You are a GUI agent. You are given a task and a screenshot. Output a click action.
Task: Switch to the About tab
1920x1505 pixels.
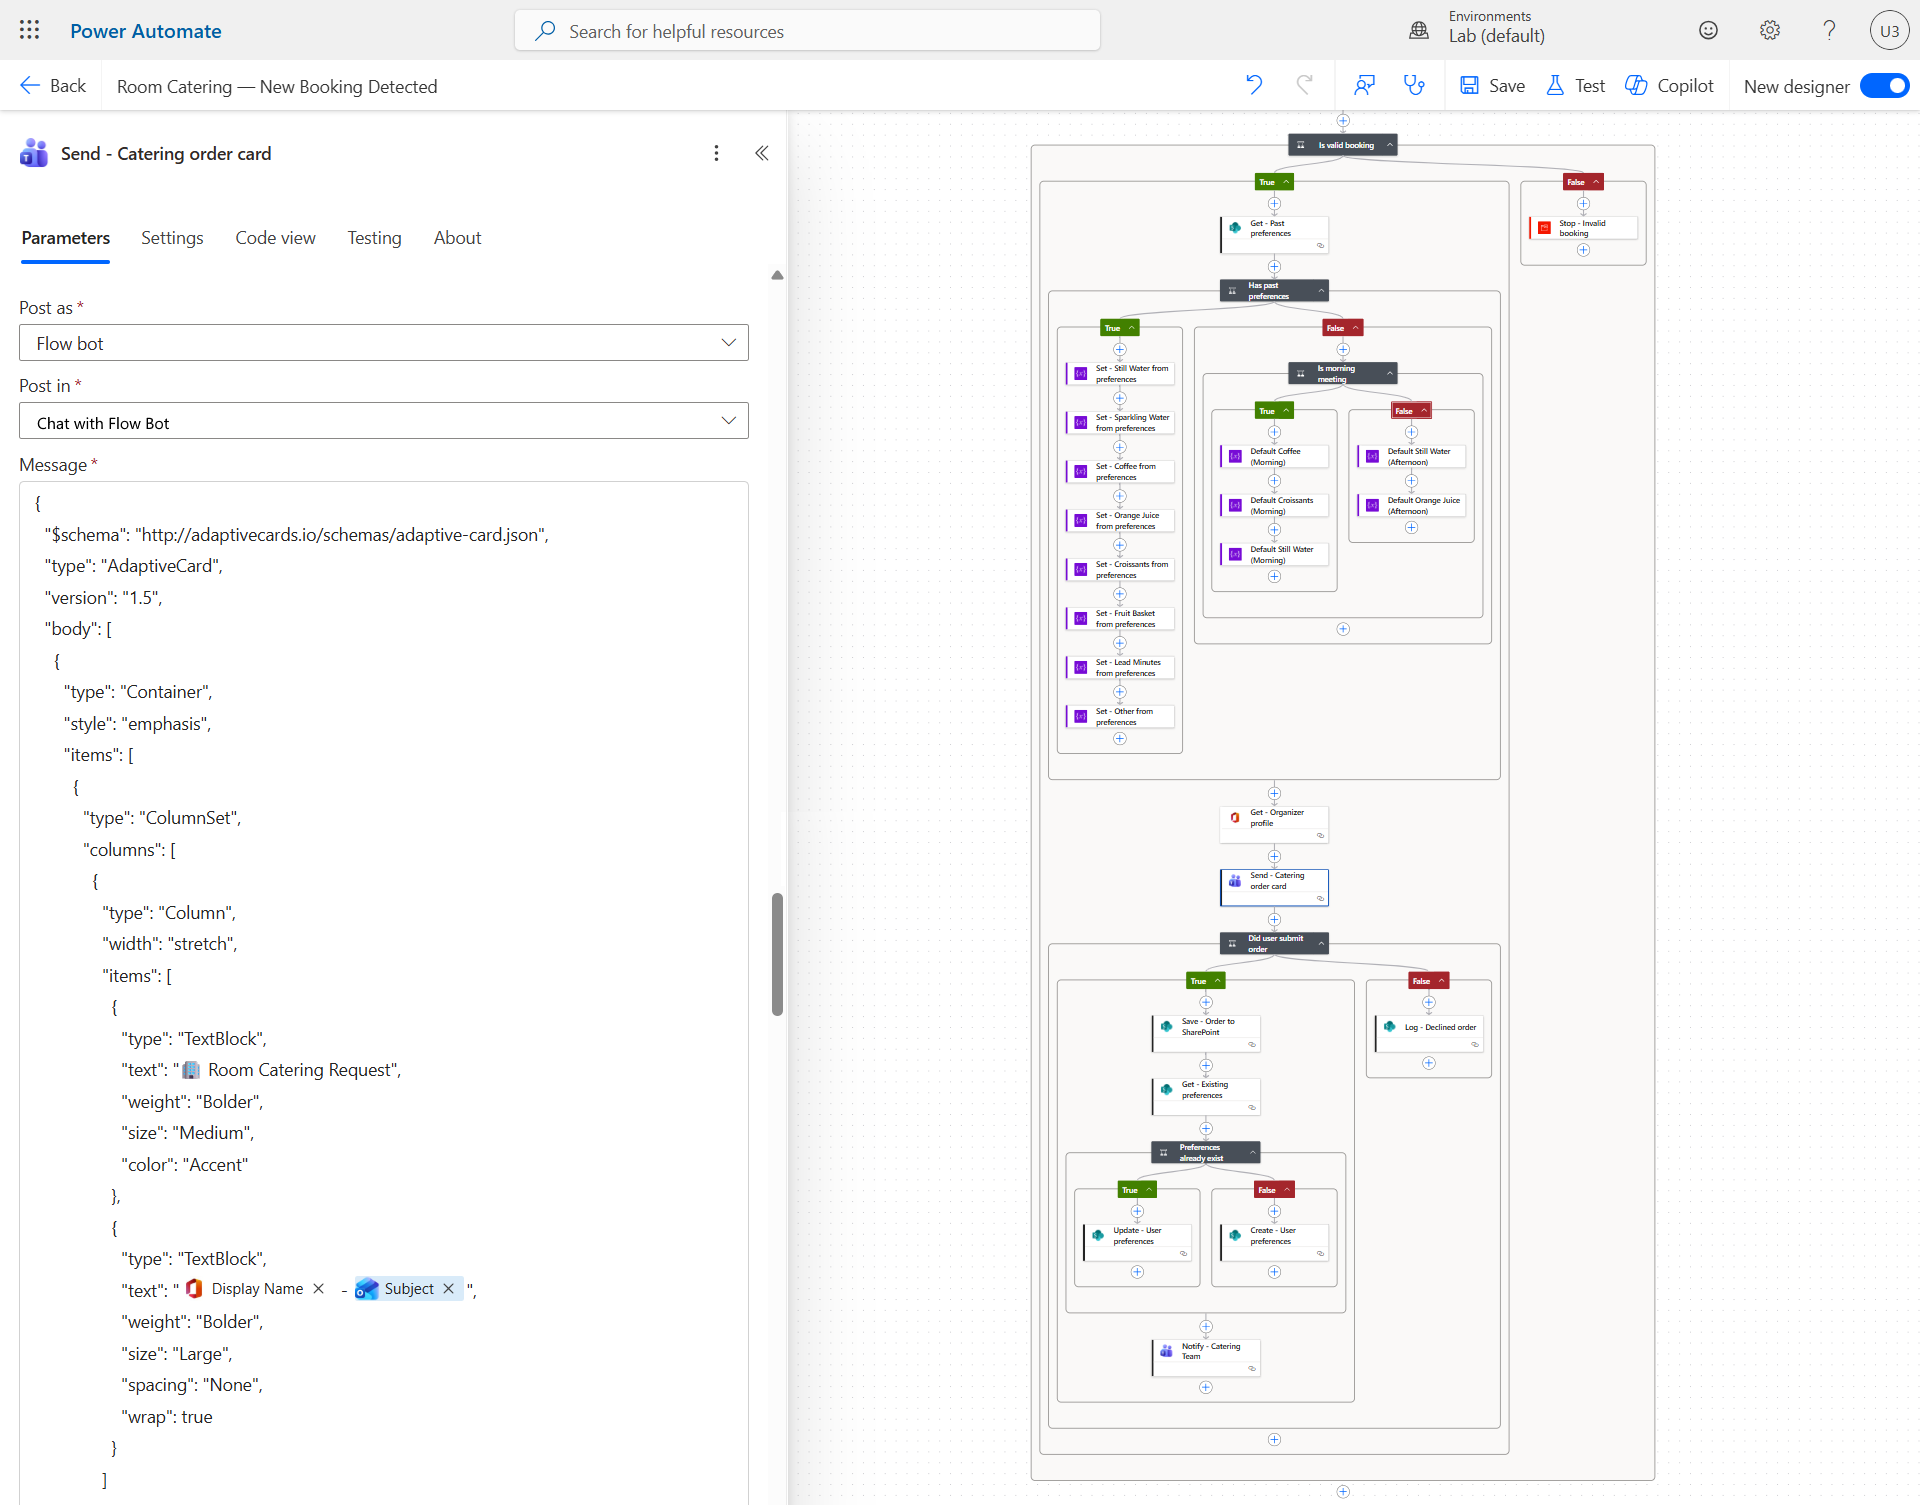coord(457,238)
